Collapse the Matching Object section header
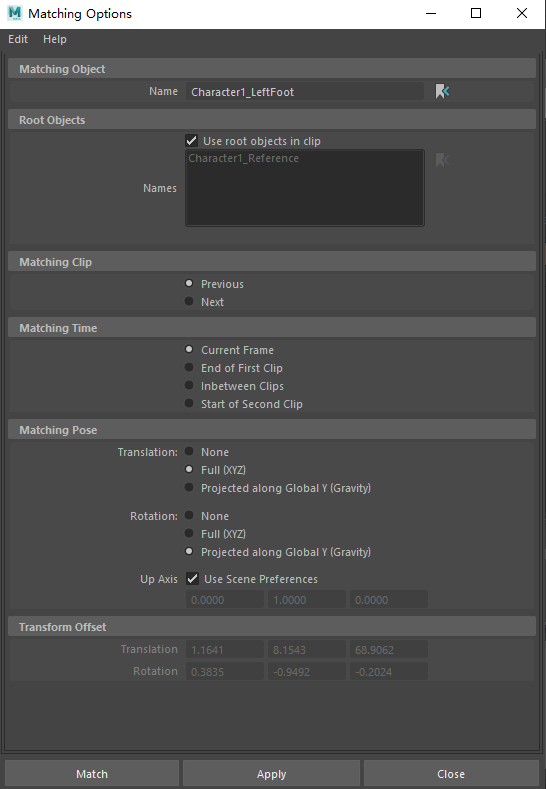This screenshot has height=789, width=546. tap(272, 69)
